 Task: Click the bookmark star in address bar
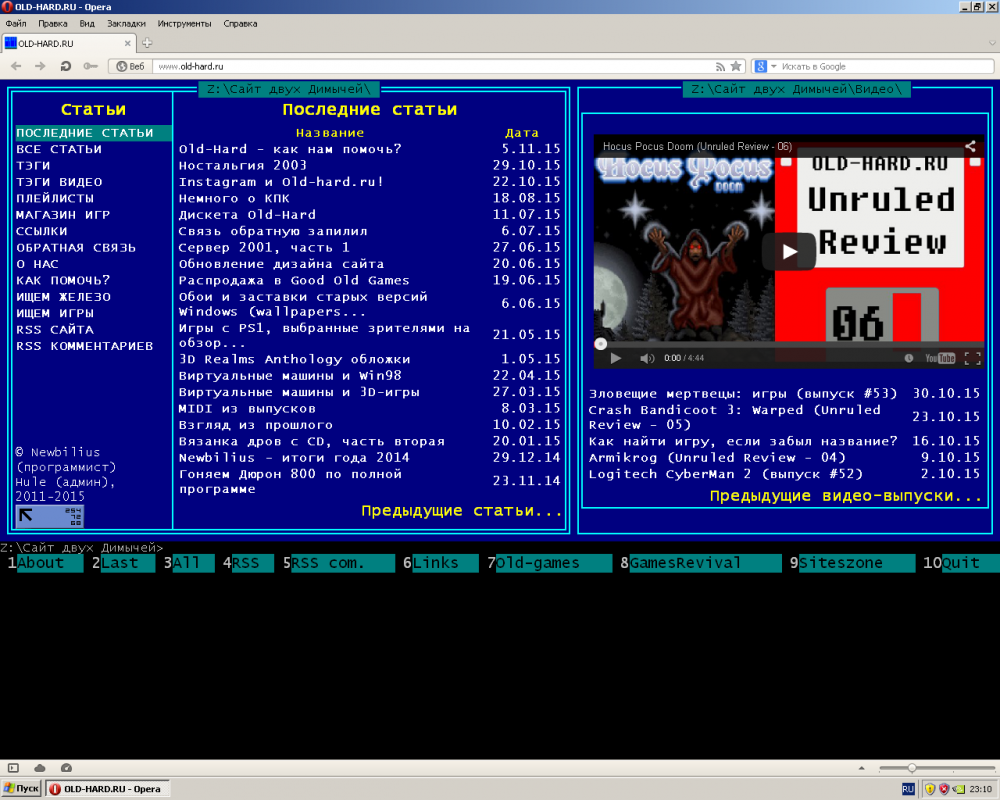point(736,66)
